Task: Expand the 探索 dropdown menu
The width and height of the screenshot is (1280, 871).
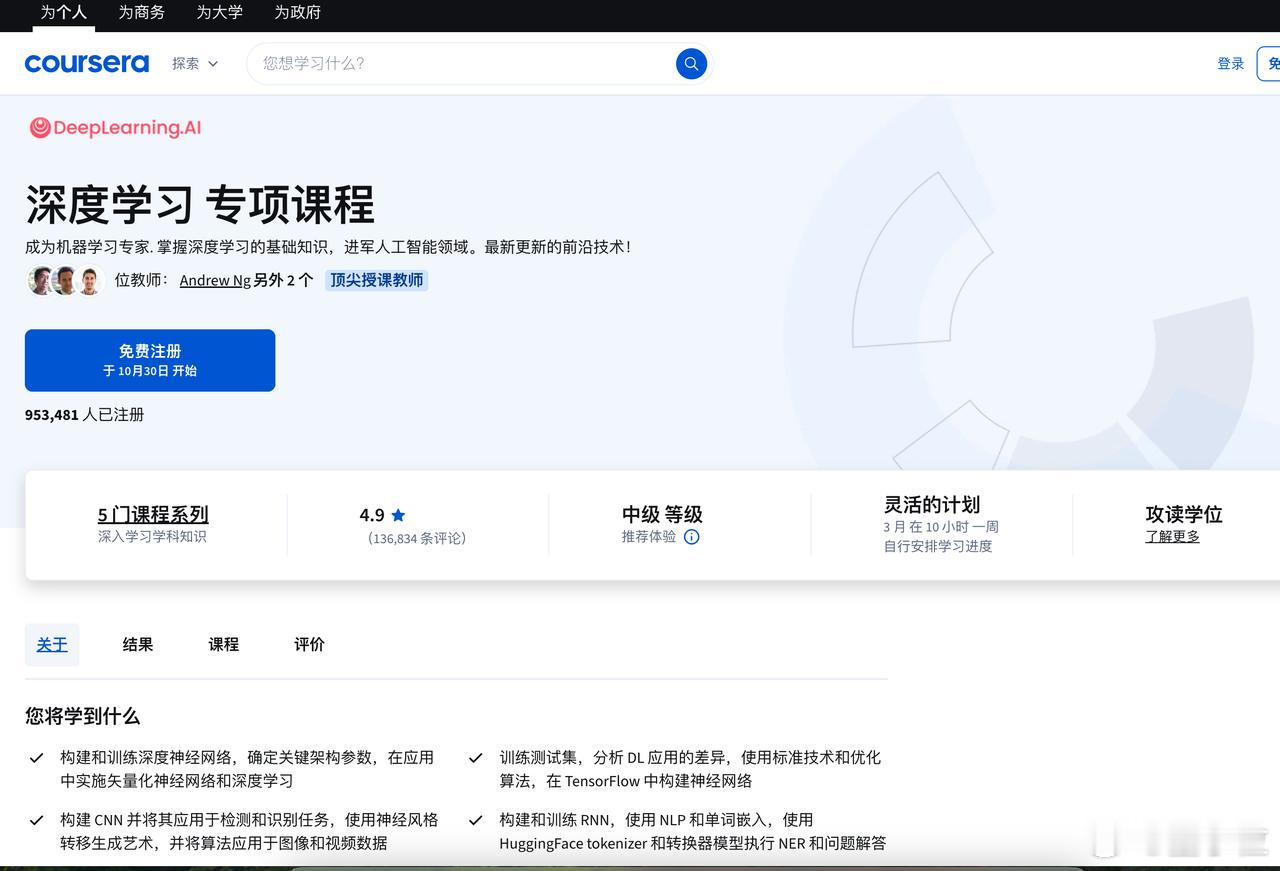Action: point(195,63)
